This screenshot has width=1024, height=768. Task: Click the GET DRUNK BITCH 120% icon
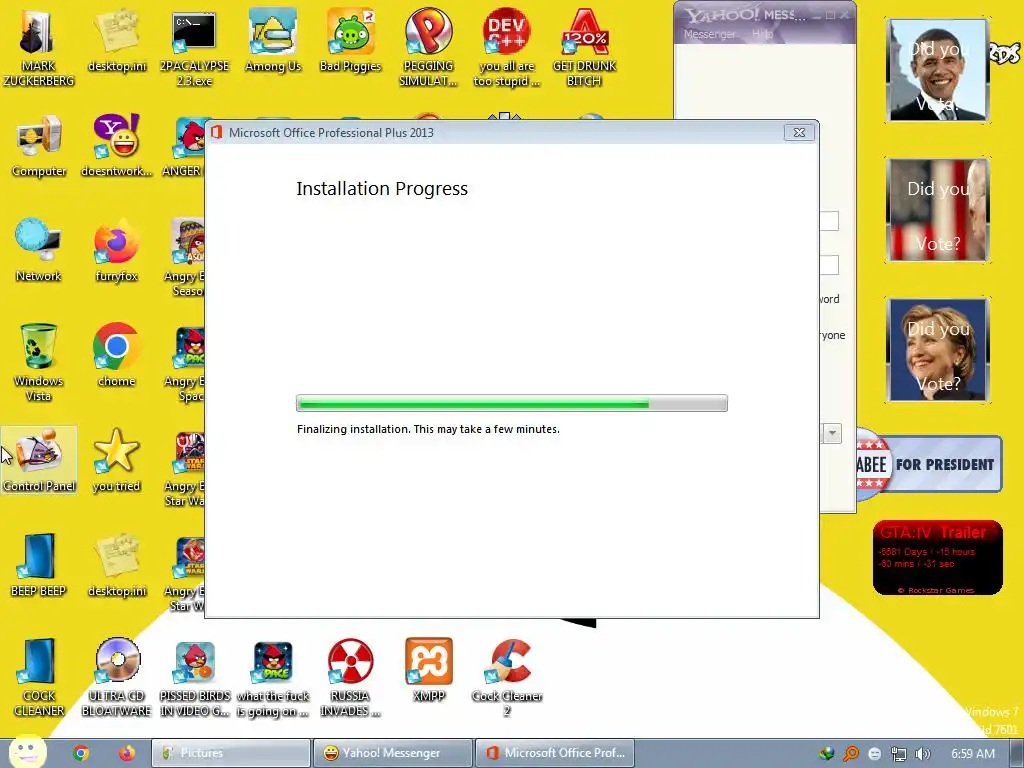[x=584, y=47]
